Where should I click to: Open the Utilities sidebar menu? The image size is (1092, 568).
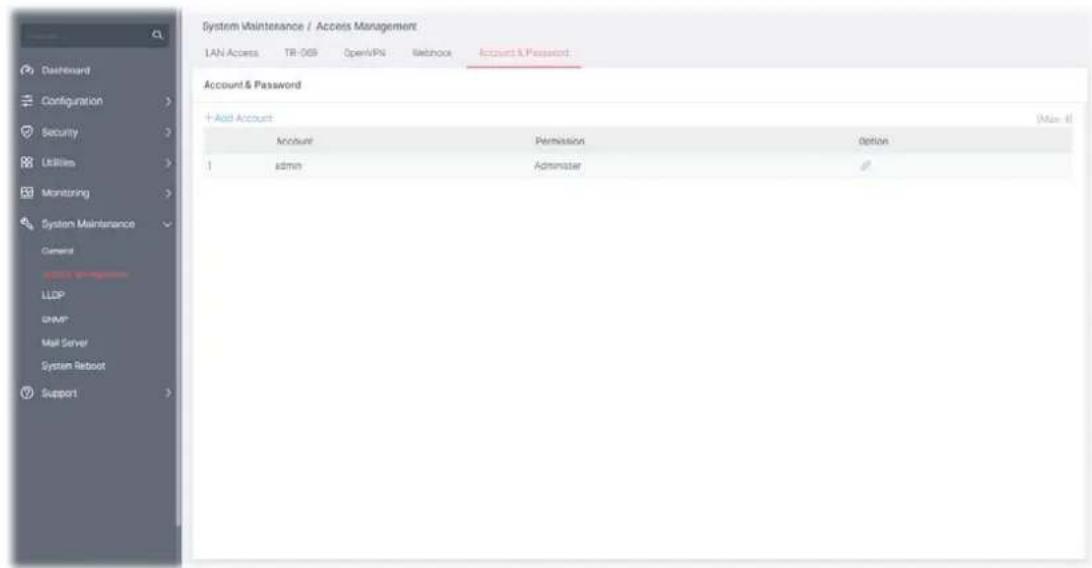58,162
